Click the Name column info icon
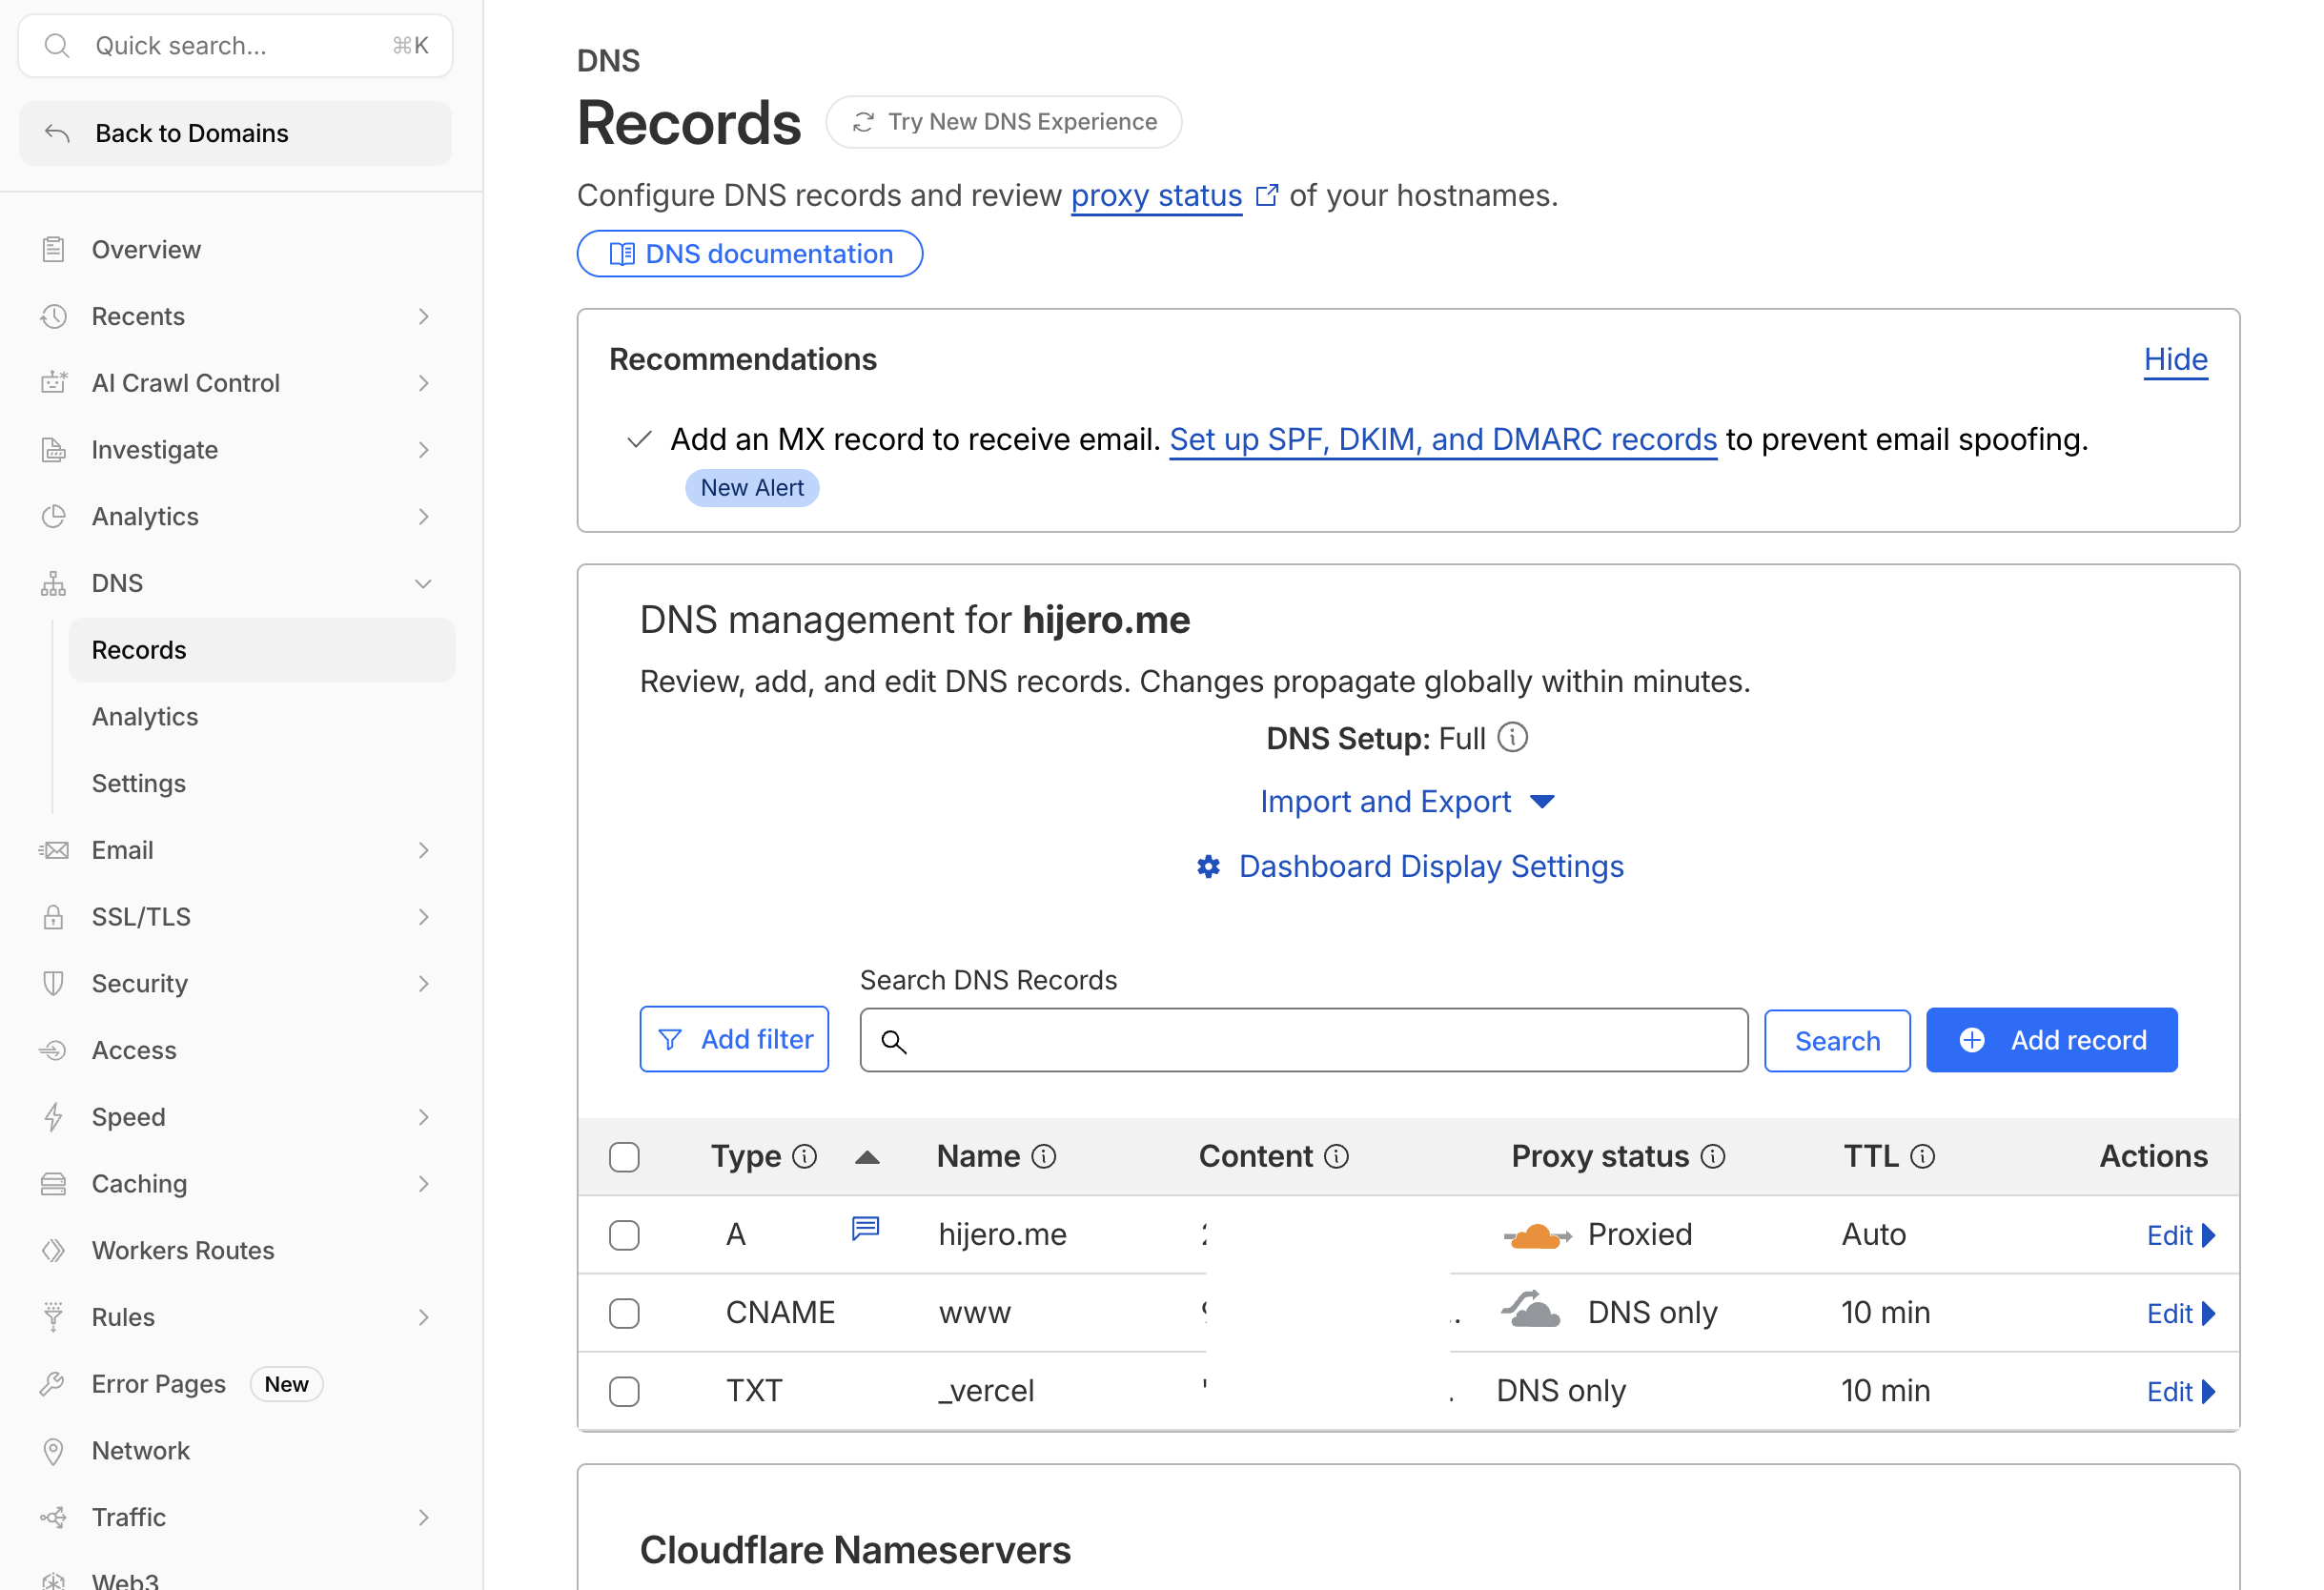 point(1044,1157)
